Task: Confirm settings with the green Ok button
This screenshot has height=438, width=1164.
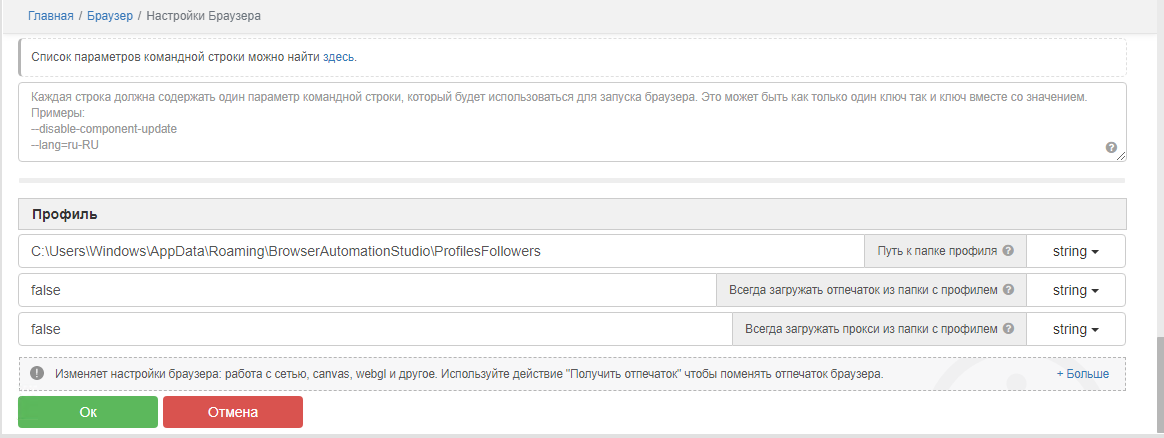Action: click(88, 412)
